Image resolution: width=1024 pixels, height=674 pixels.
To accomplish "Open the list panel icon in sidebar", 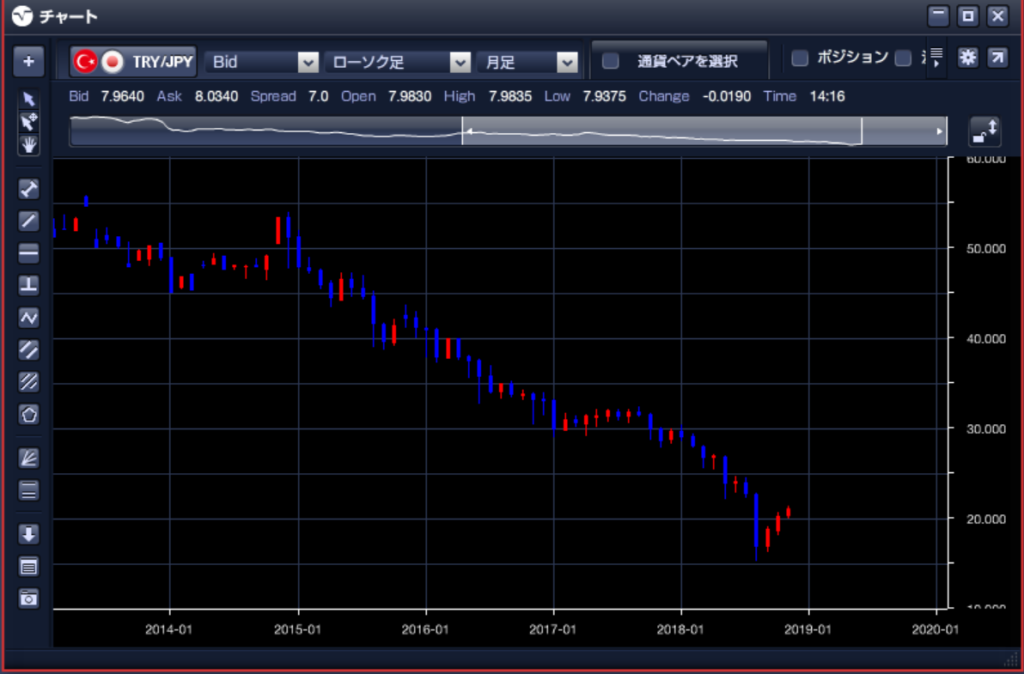I will click(29, 566).
